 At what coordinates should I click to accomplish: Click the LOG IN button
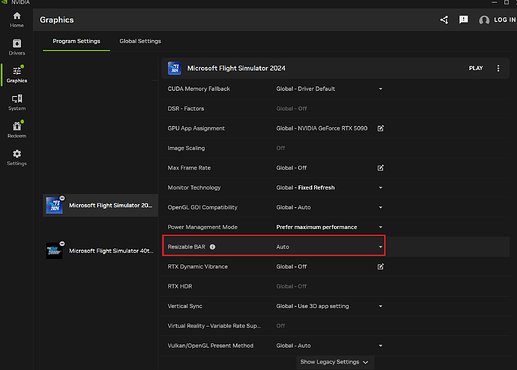505,20
